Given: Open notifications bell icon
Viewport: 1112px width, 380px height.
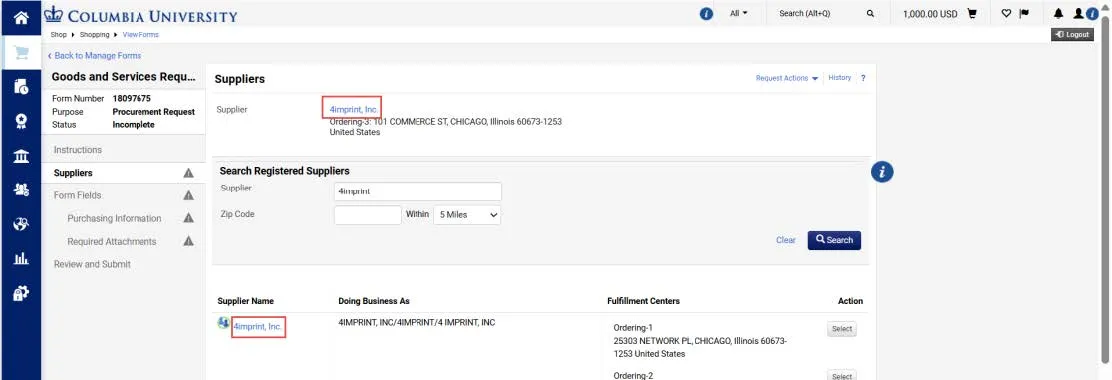Looking at the screenshot, I should point(1059,13).
